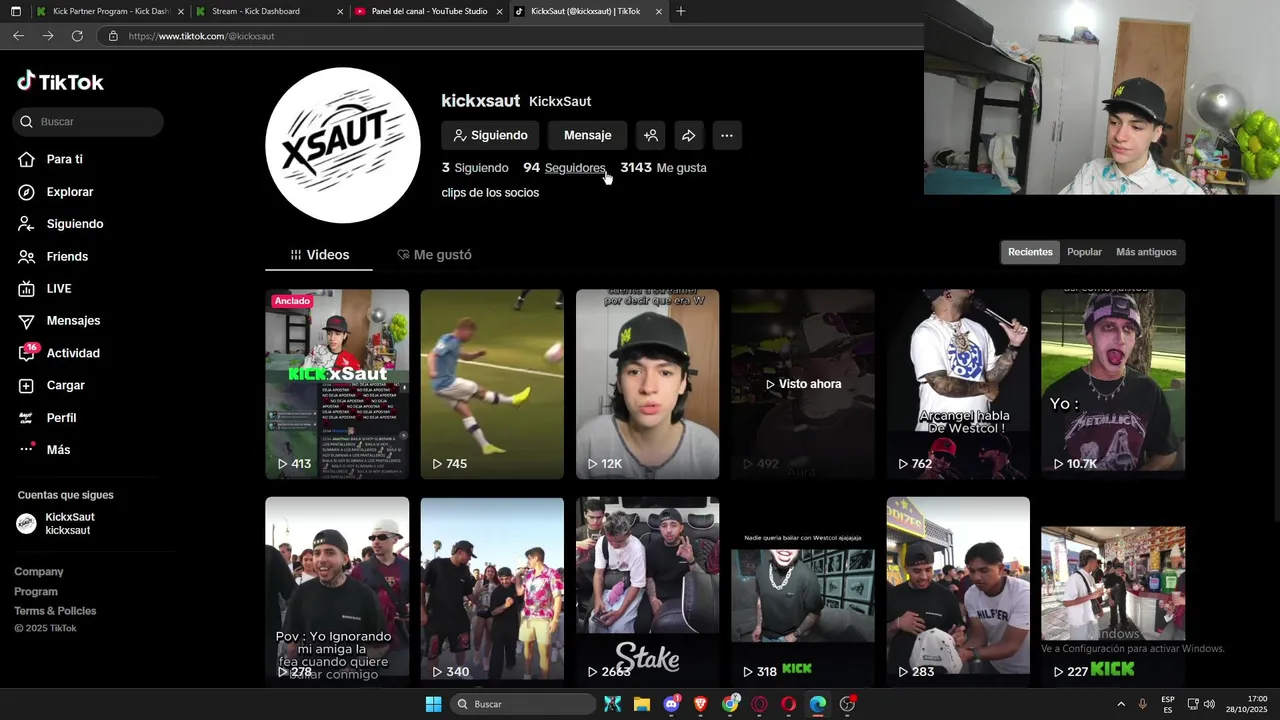This screenshot has height=720, width=1280.
Task: Expand the Más menu
Action: pos(58,450)
